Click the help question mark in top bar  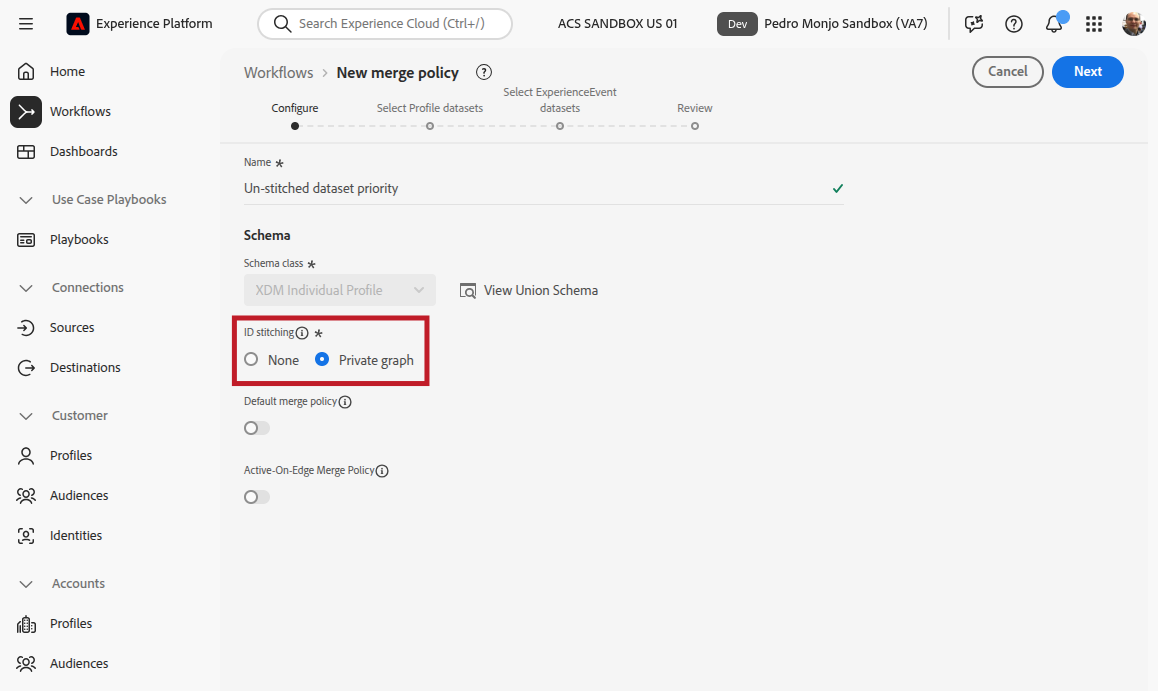(1014, 24)
